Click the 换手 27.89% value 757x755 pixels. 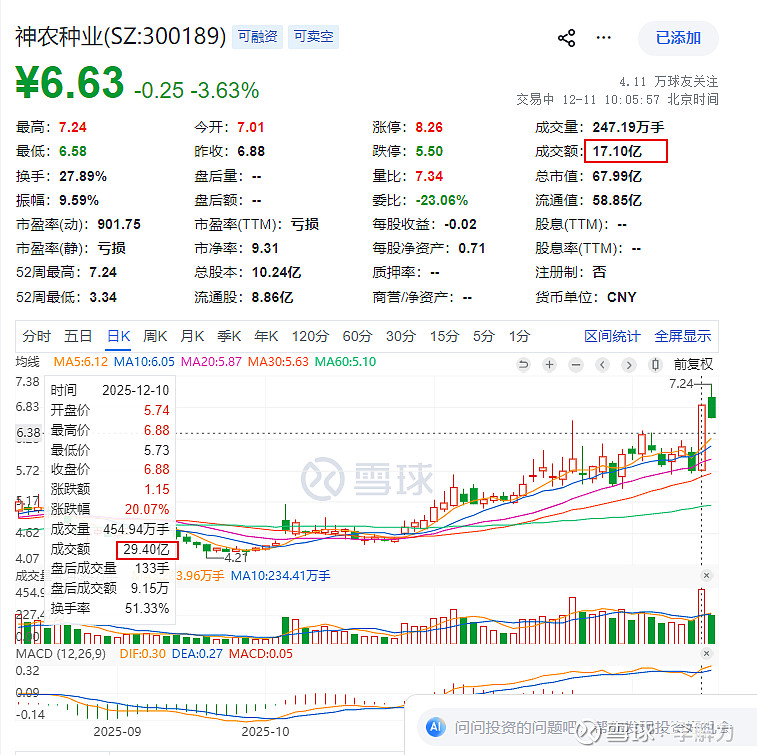[83, 176]
